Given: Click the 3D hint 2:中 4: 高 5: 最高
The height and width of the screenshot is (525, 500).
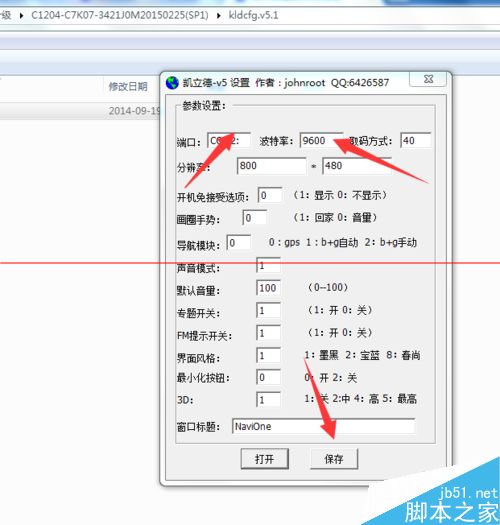Looking at the screenshot, I should pyautogui.click(x=374, y=399).
